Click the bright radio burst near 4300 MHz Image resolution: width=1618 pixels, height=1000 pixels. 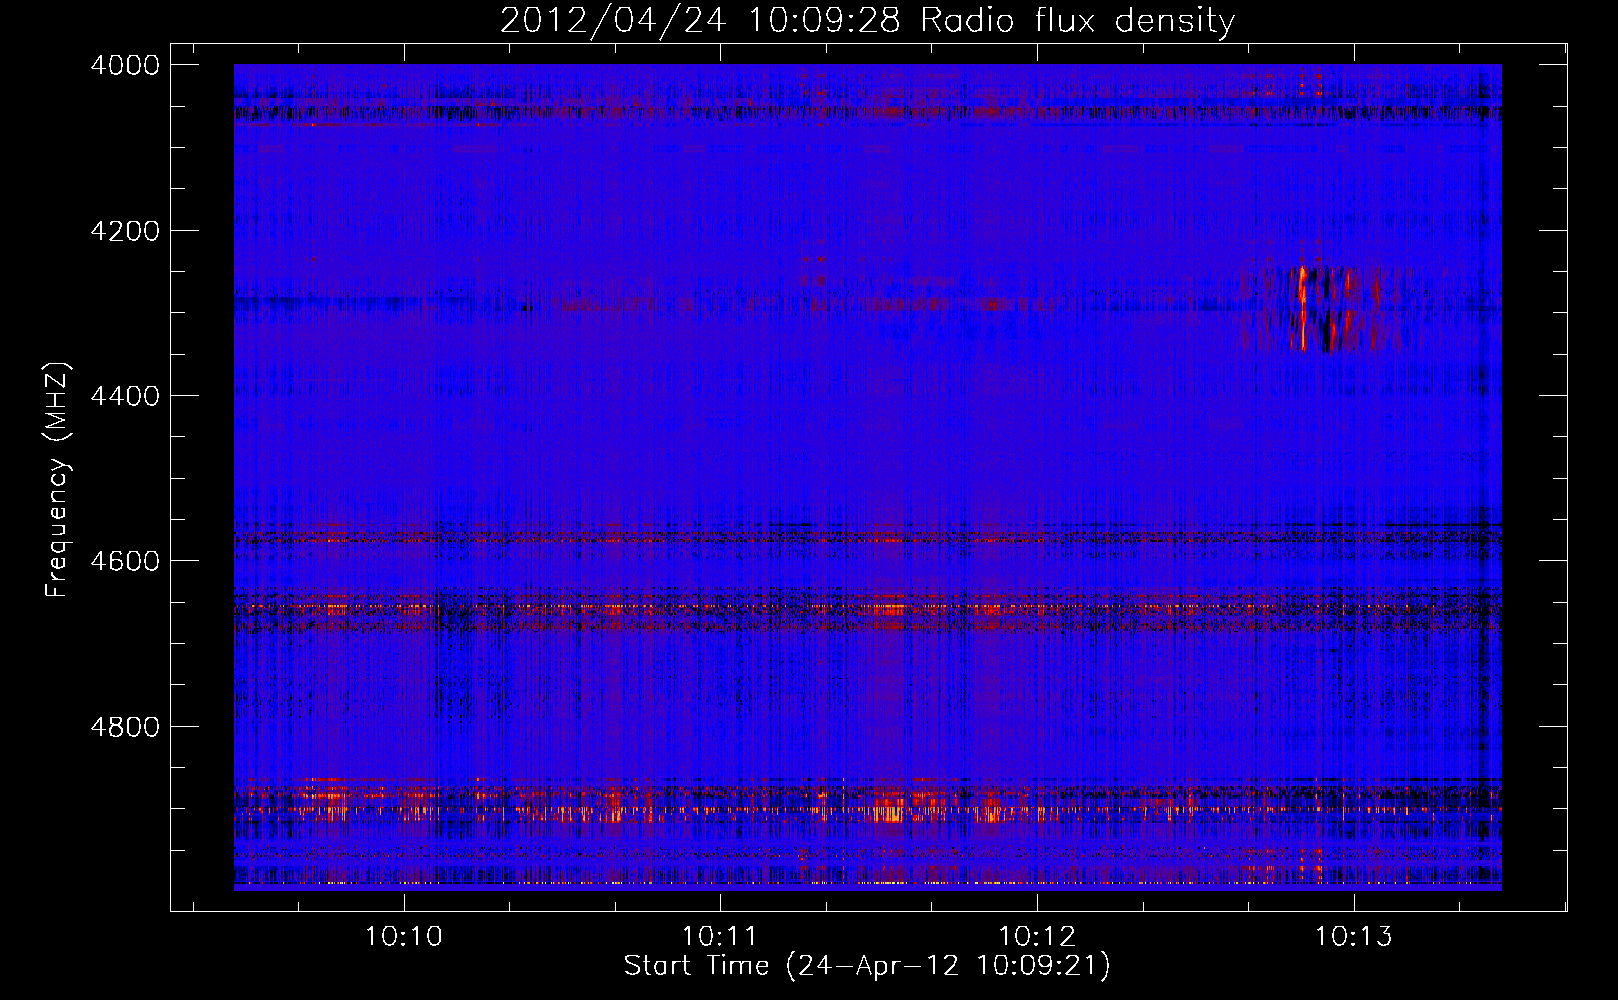point(1320,308)
